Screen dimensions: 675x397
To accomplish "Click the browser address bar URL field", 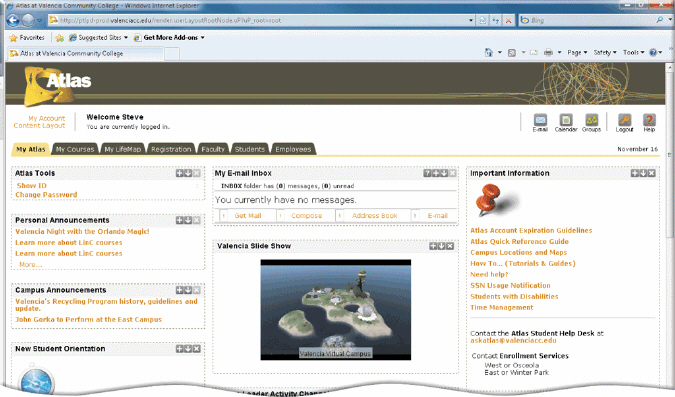I will point(258,20).
